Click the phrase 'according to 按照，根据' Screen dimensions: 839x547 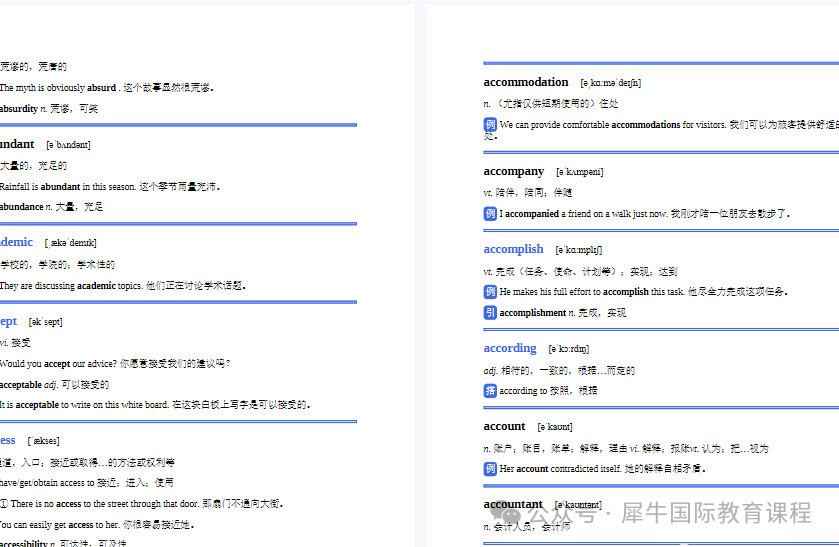[x=548, y=391]
